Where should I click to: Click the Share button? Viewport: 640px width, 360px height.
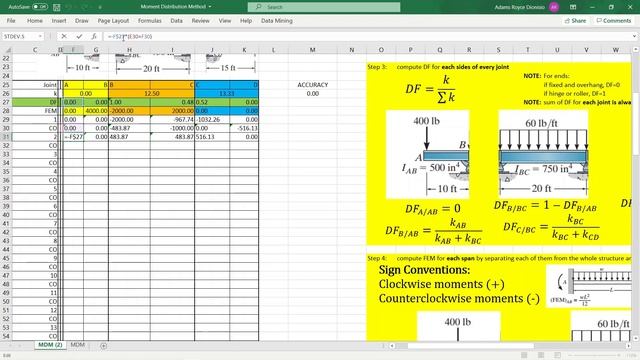tap(576, 20)
